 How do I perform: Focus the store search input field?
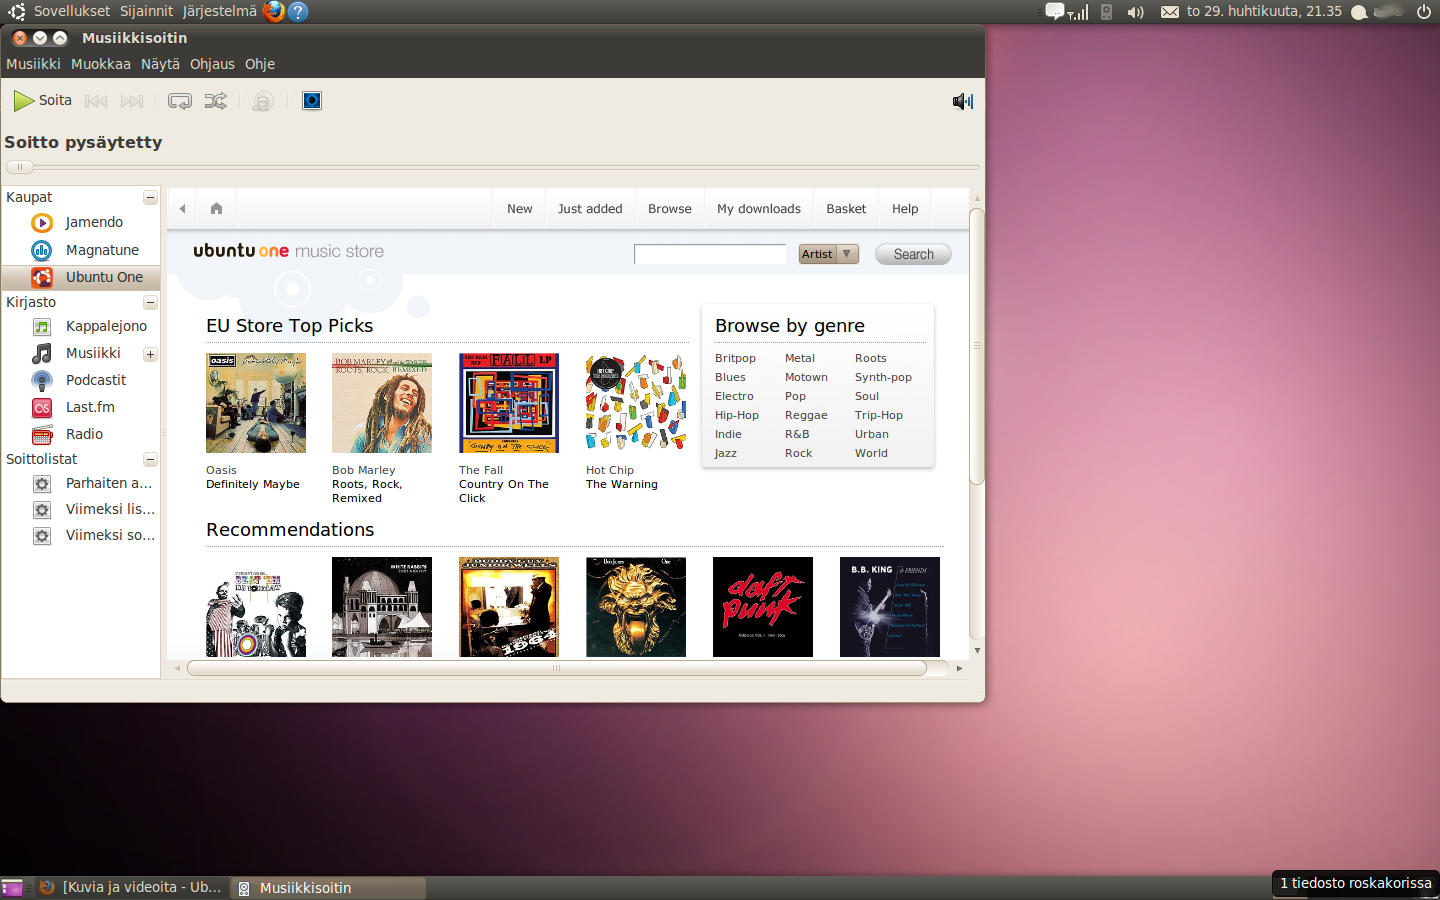click(710, 254)
